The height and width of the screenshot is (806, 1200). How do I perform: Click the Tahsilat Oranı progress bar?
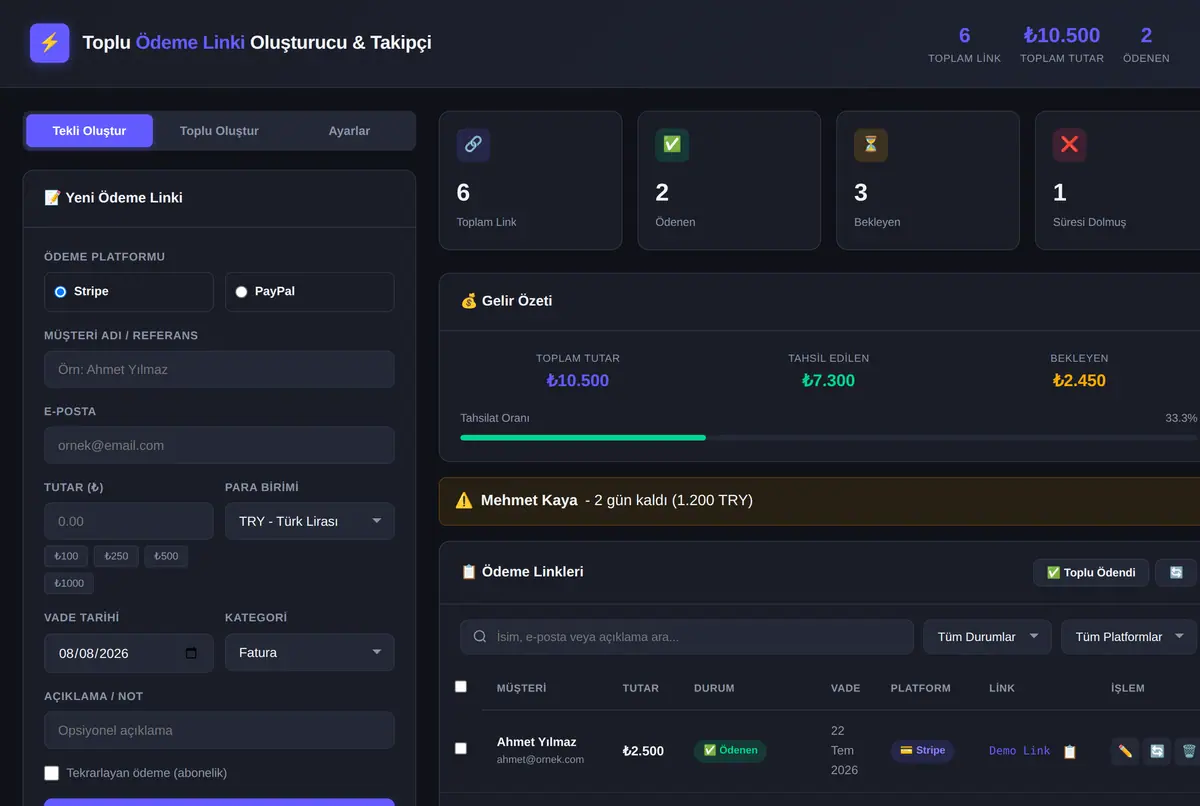(x=828, y=437)
